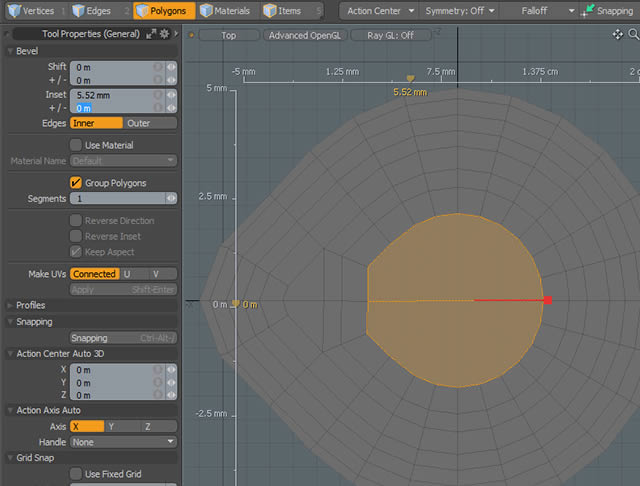
Task: Click the Inset keyframe circle icon
Action: click(x=158, y=95)
